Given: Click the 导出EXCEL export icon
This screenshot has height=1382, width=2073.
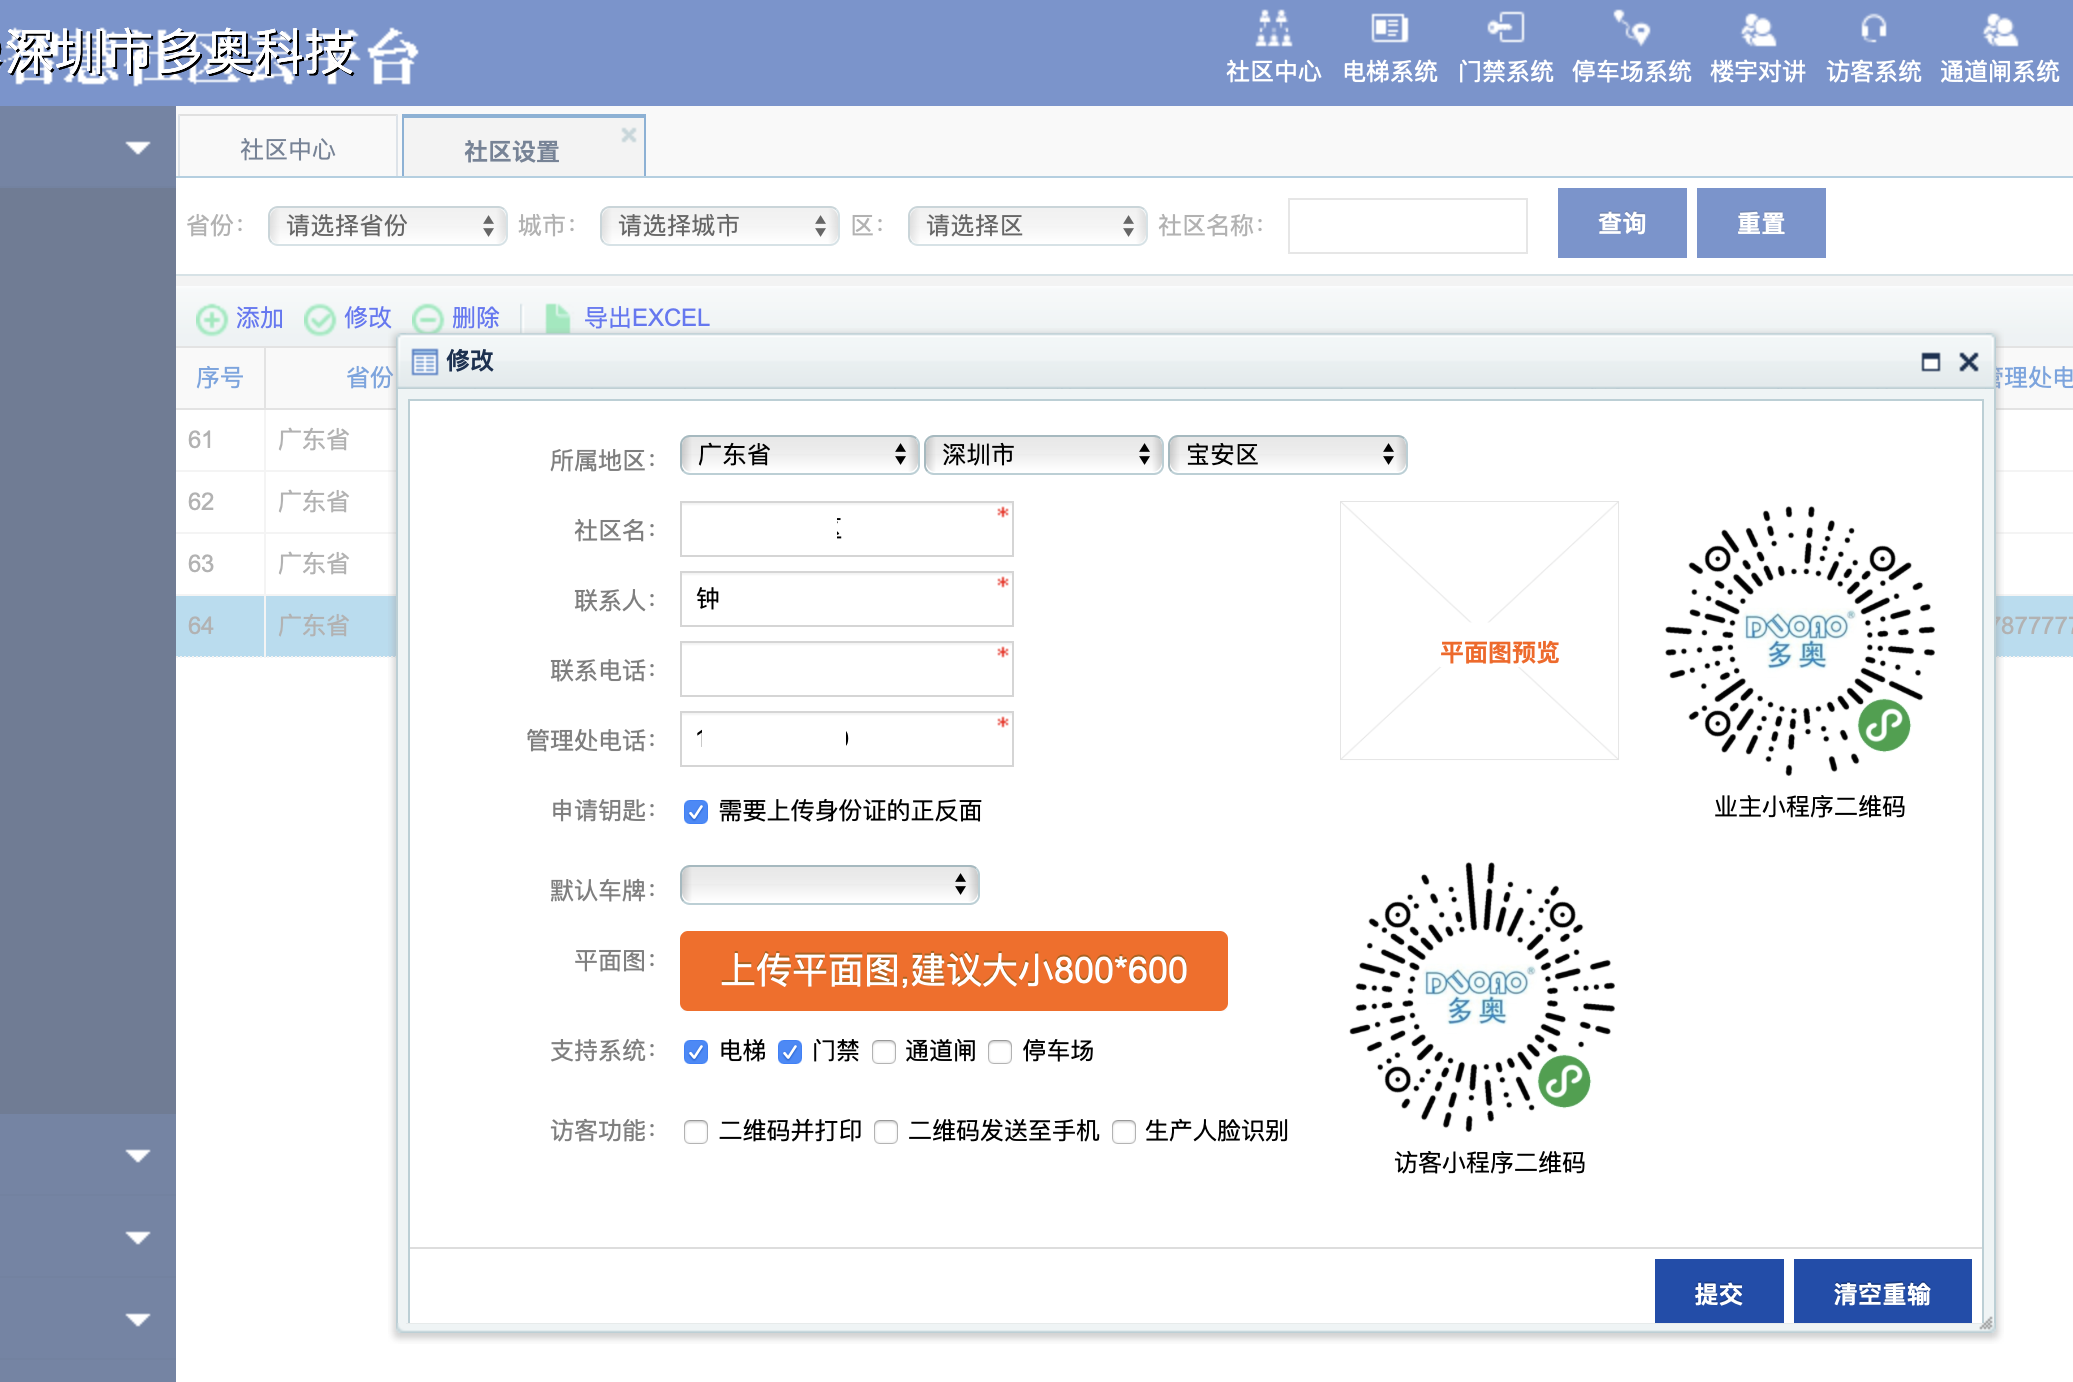Looking at the screenshot, I should [557, 318].
